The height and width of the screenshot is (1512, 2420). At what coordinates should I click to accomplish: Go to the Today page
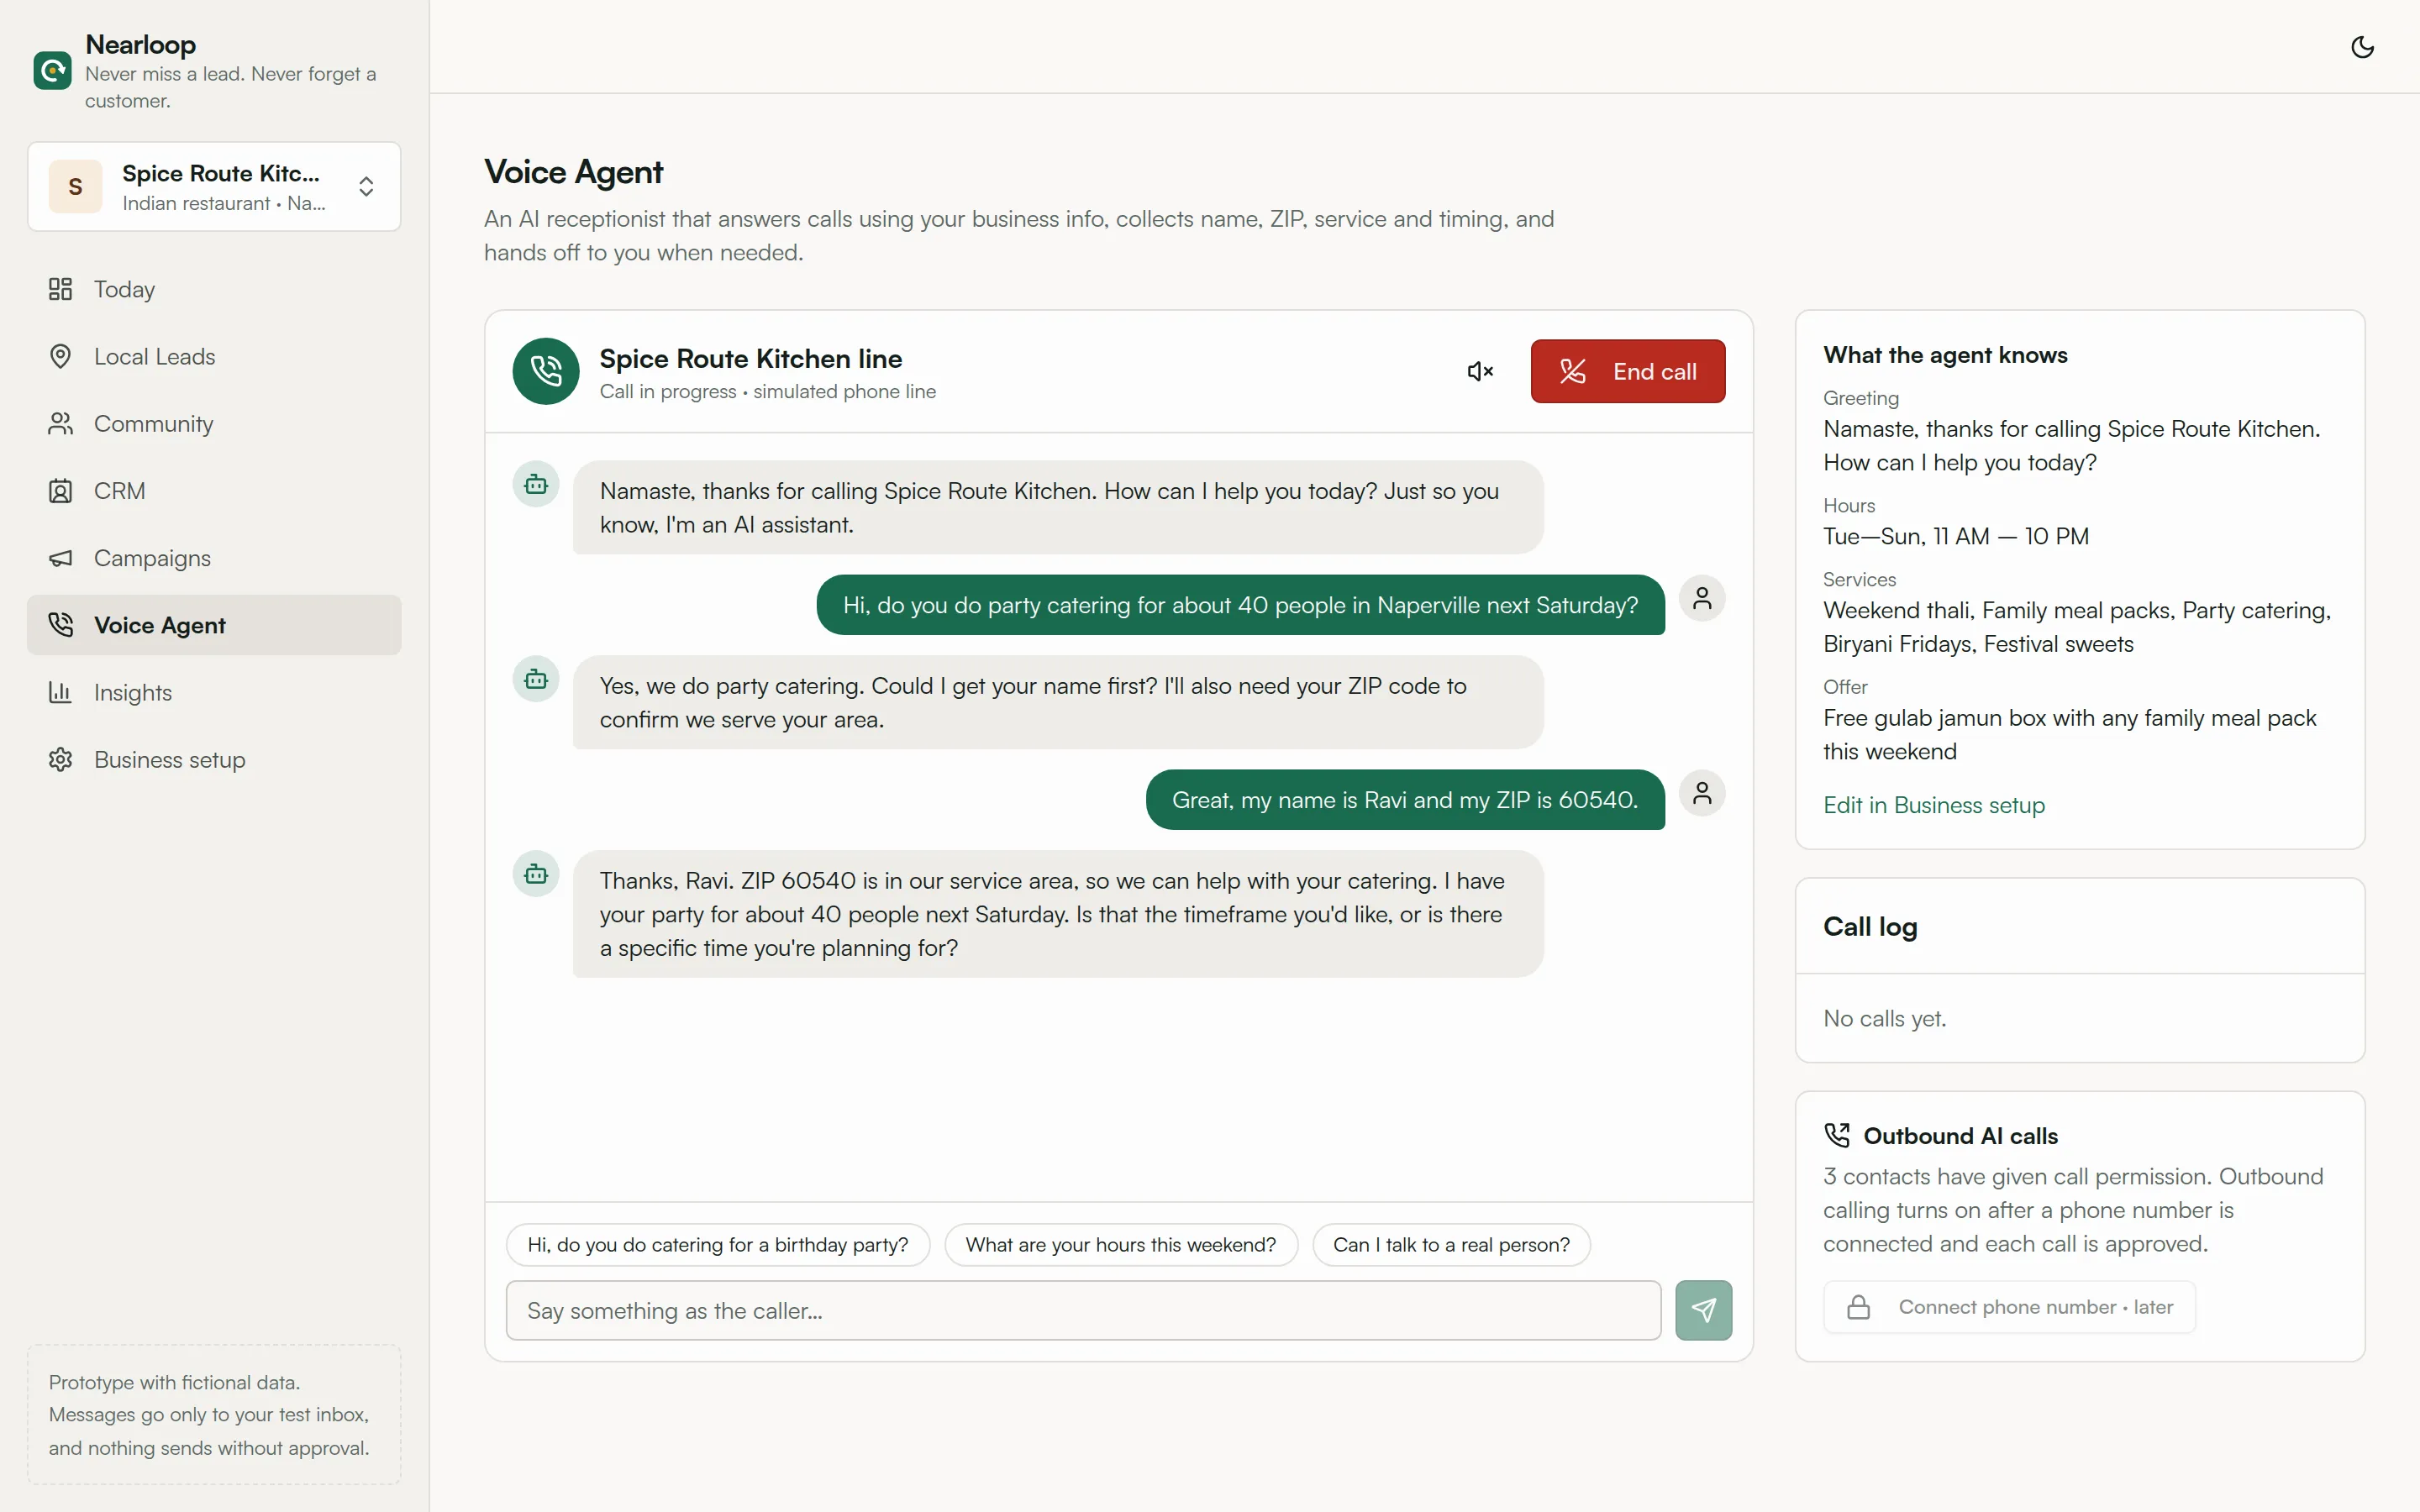pyautogui.click(x=214, y=289)
